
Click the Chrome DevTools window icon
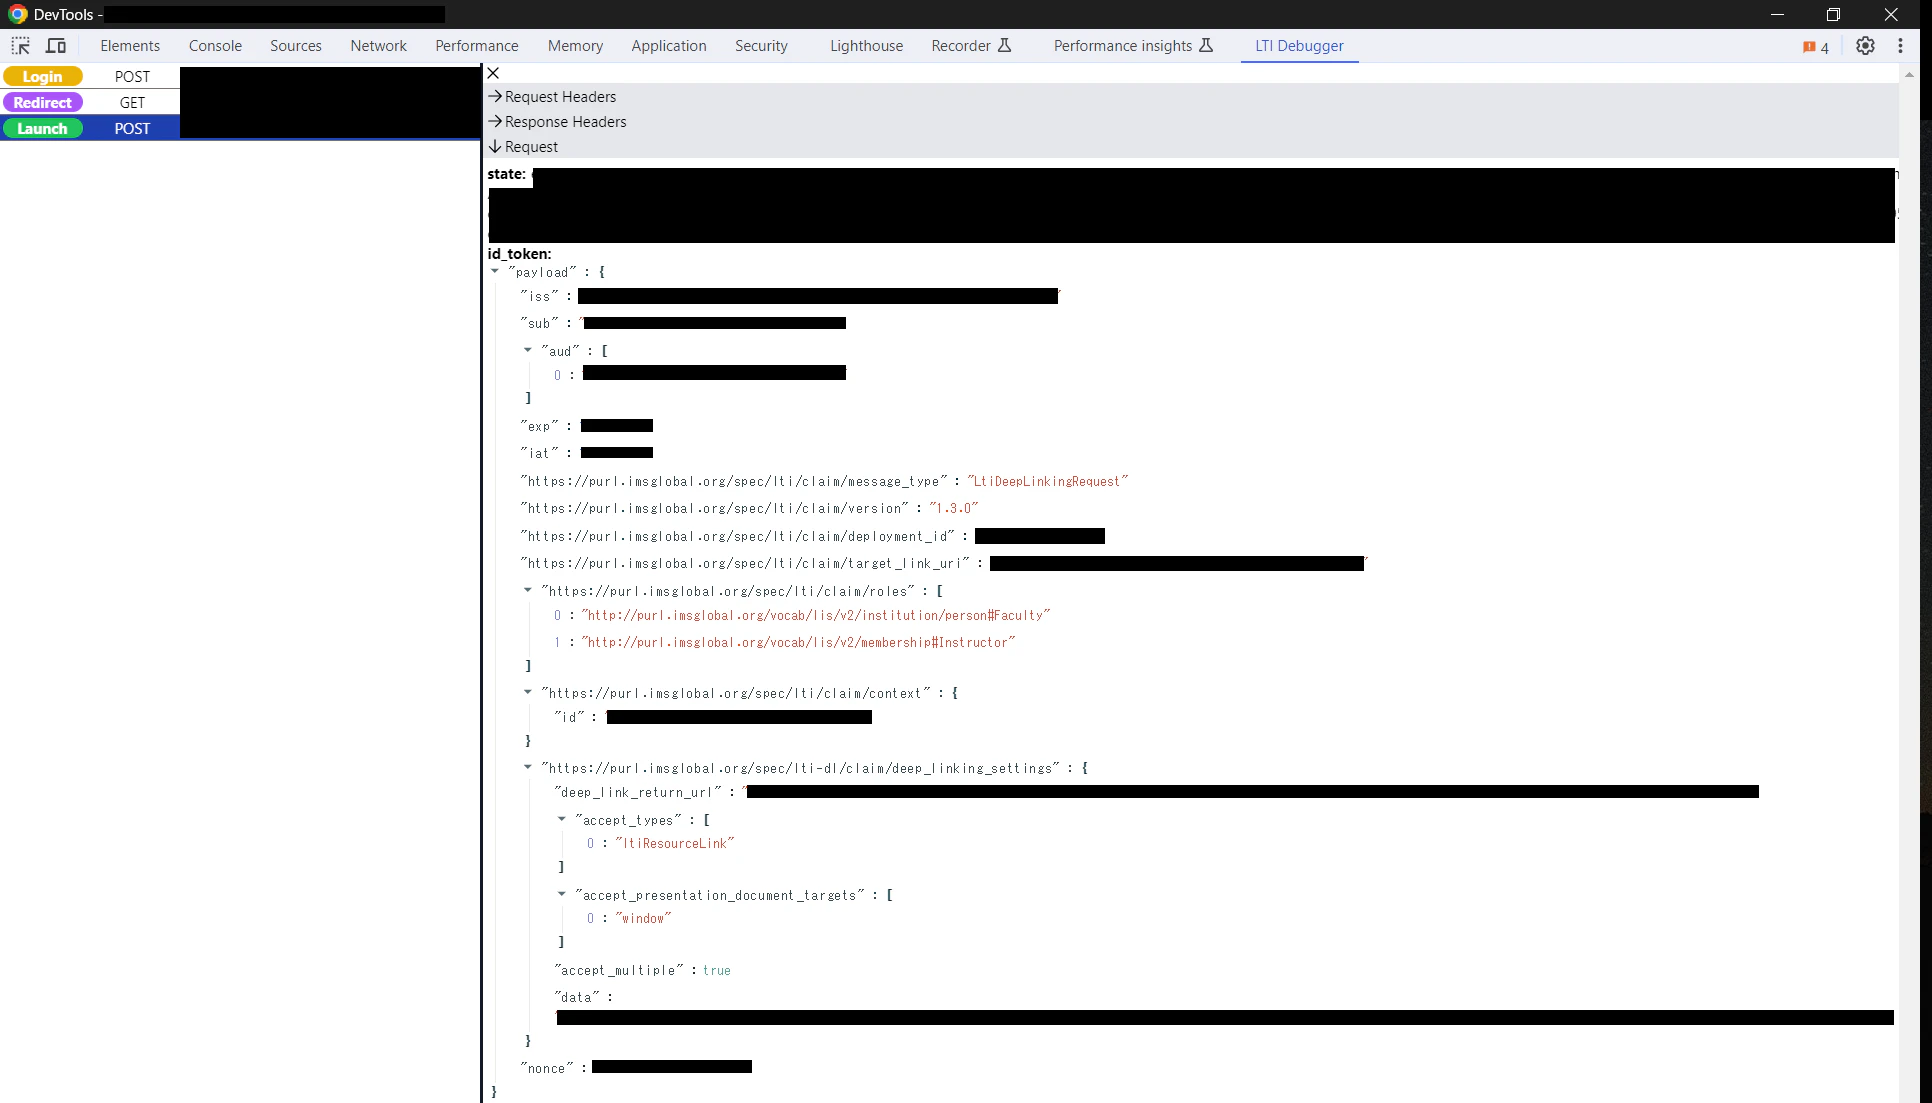pyautogui.click(x=17, y=14)
